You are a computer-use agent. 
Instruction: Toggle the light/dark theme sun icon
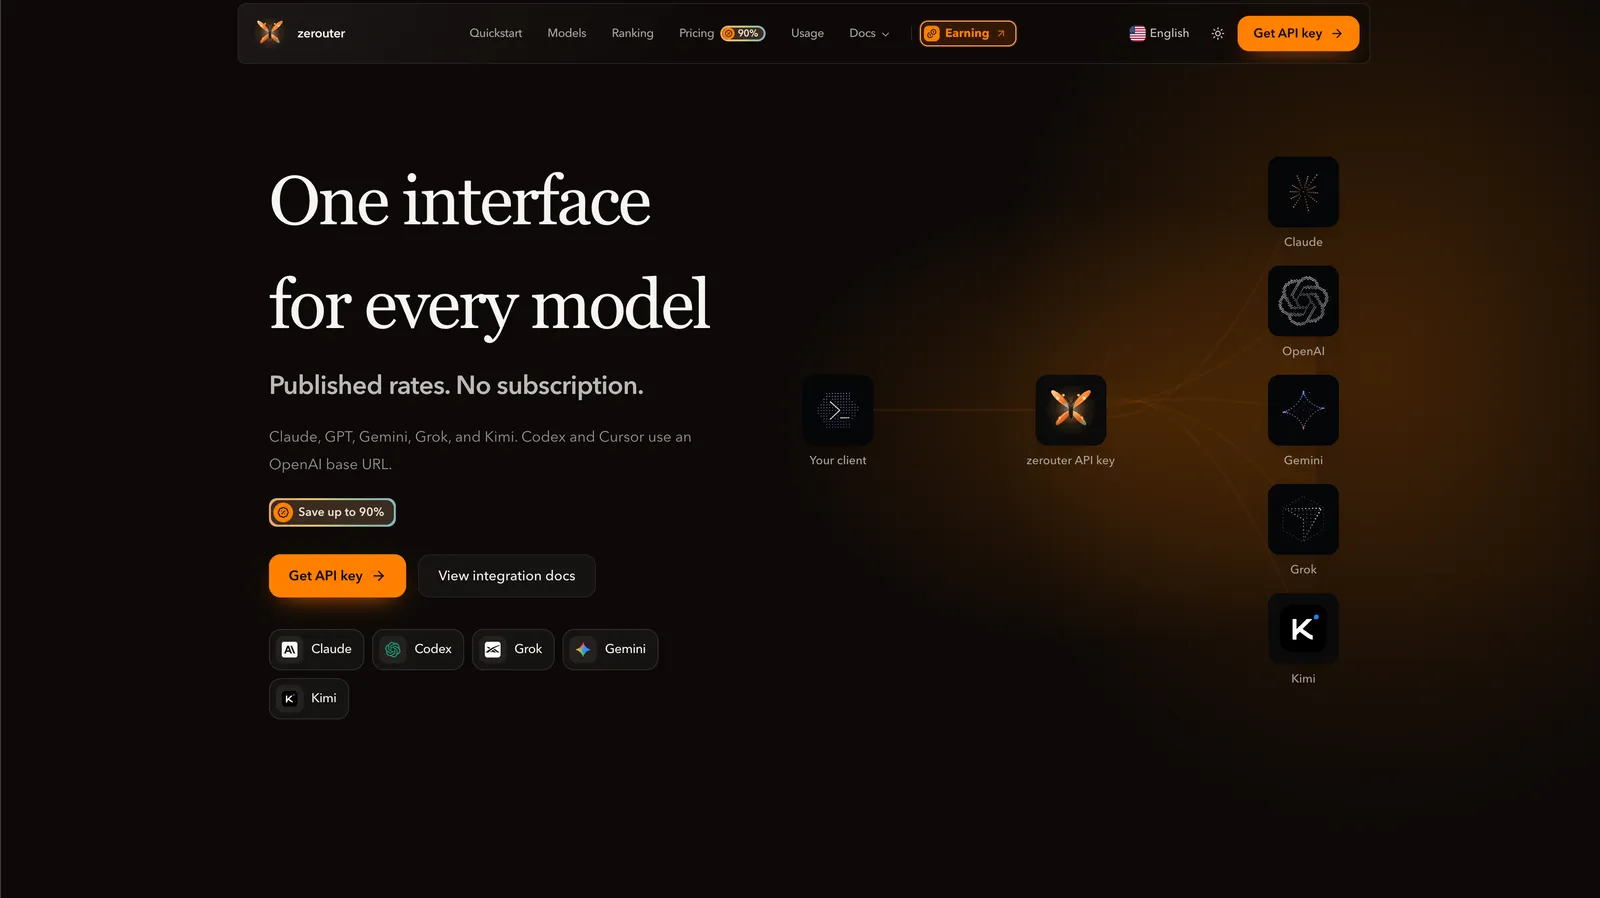click(x=1217, y=33)
